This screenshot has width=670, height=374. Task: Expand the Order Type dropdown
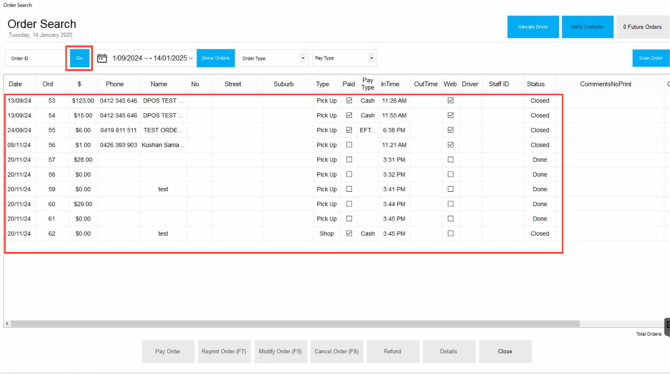point(303,58)
